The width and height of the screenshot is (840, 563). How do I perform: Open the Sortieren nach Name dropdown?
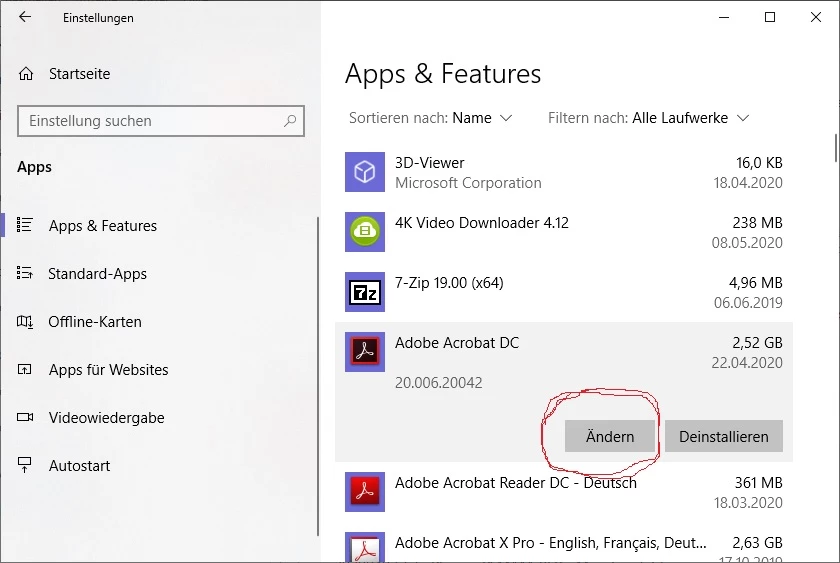pos(431,118)
